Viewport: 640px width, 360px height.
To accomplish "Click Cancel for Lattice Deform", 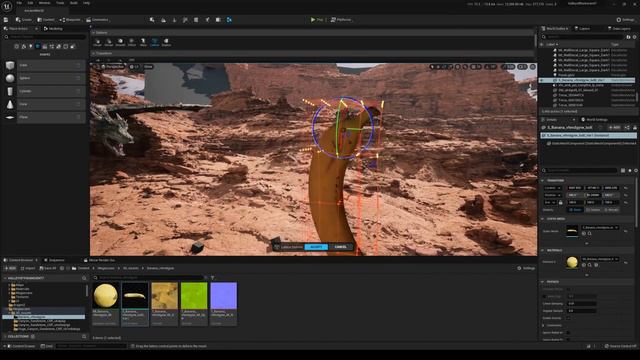I will point(340,247).
